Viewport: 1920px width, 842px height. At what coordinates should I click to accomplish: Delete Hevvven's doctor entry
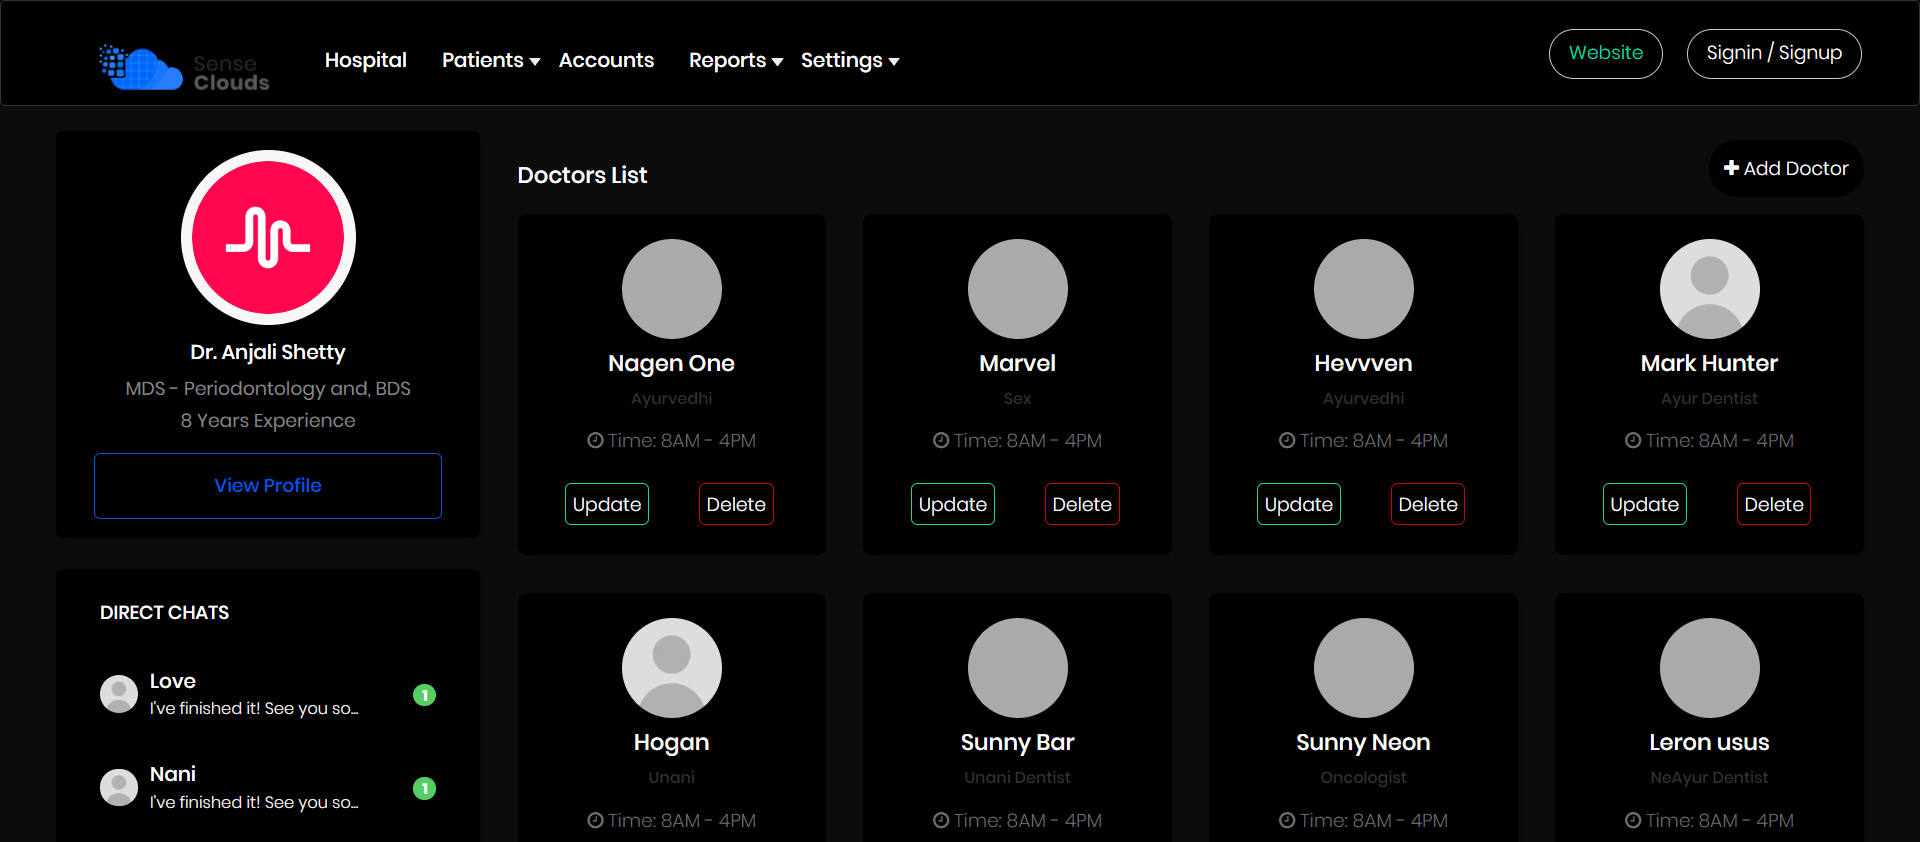pyautogui.click(x=1428, y=504)
